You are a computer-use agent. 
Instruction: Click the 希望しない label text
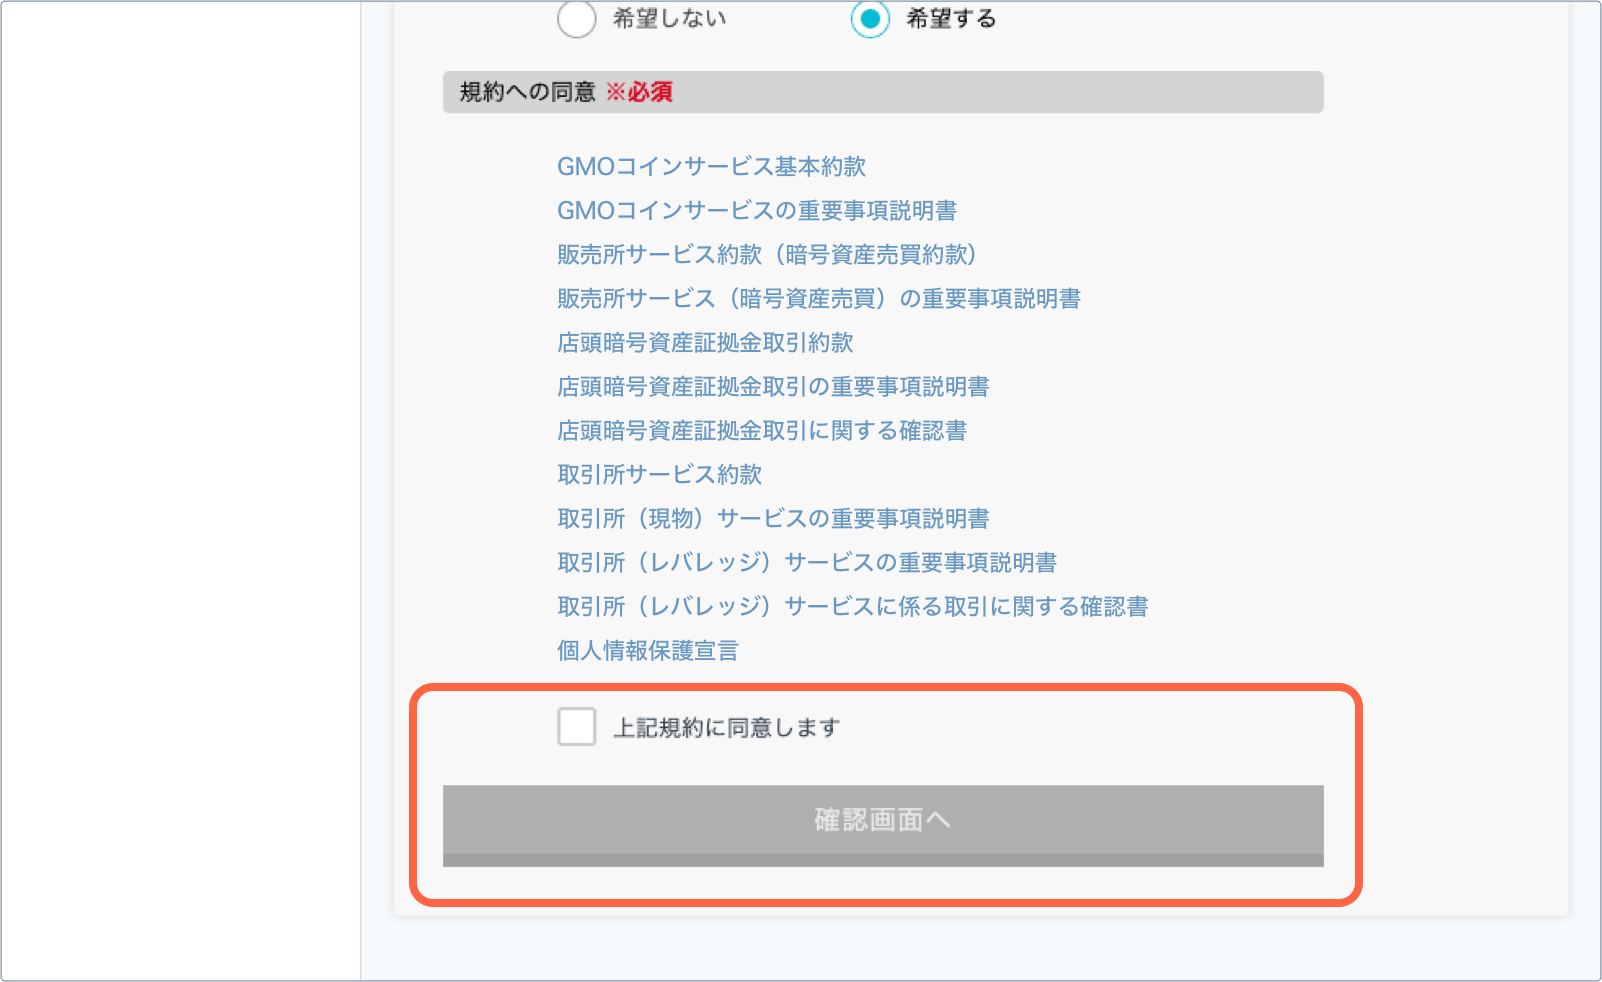[669, 18]
